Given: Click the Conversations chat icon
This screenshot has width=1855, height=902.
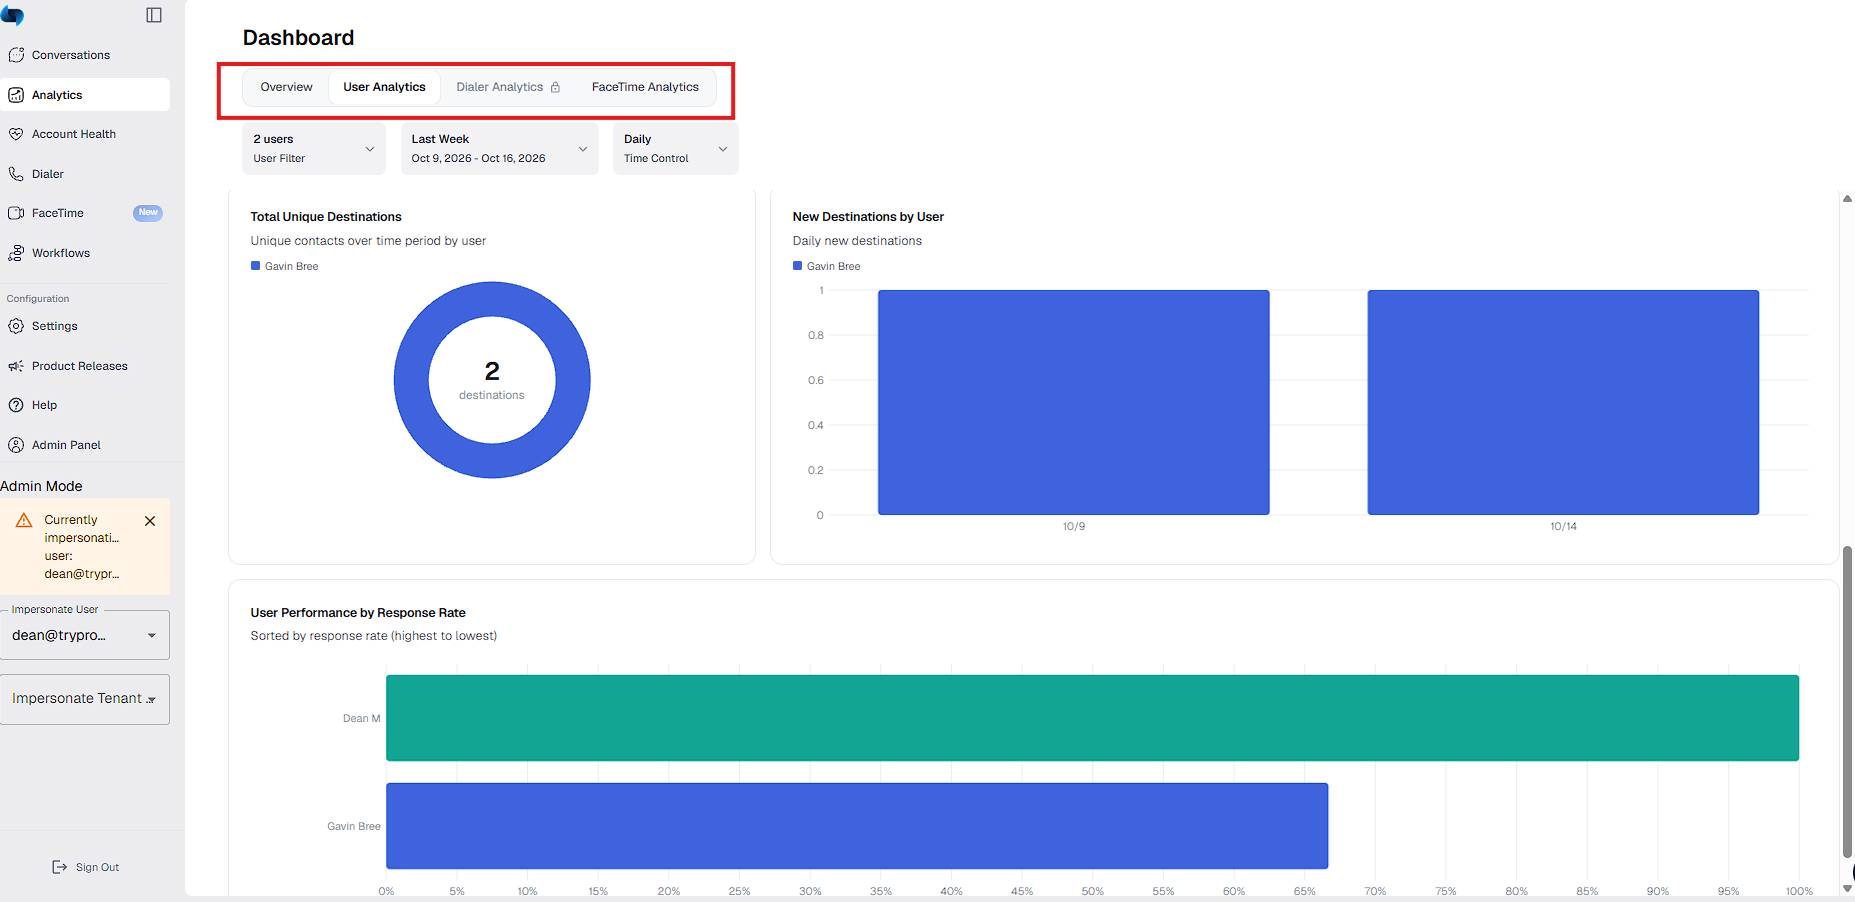Looking at the screenshot, I should click(16, 55).
